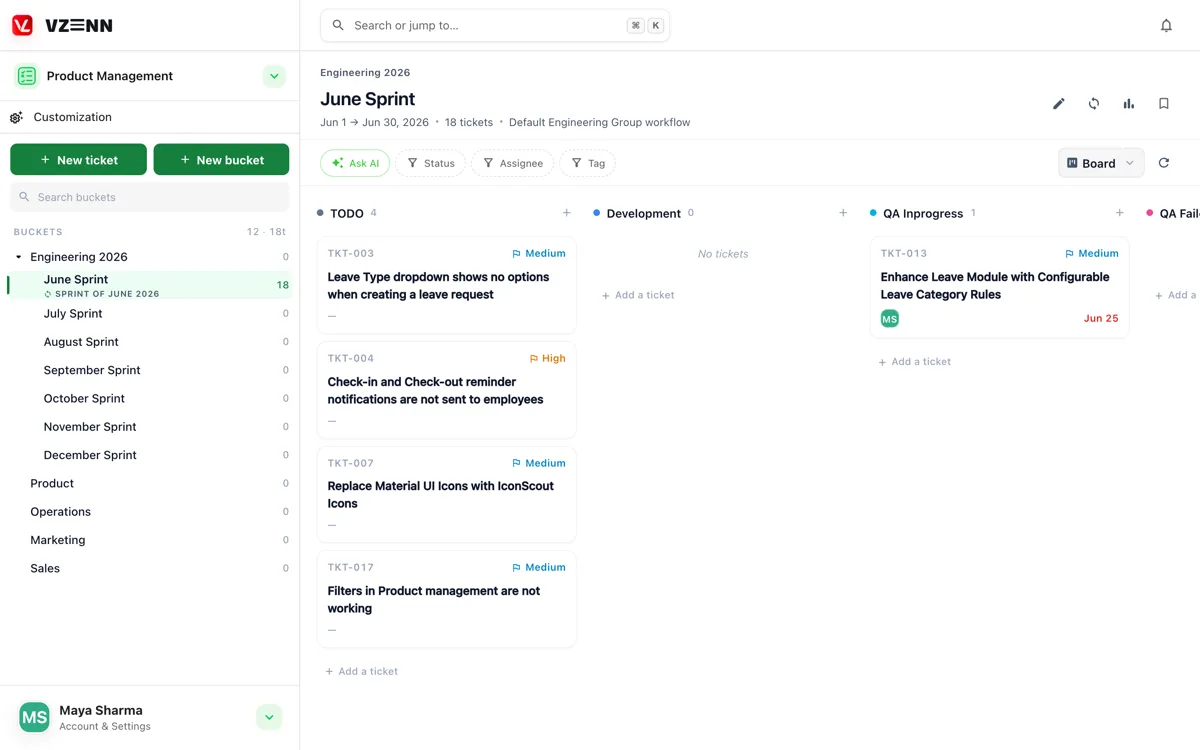The height and width of the screenshot is (750, 1200).
Task: Click Medium priority flag on TKT-013
Action: tap(1092, 254)
